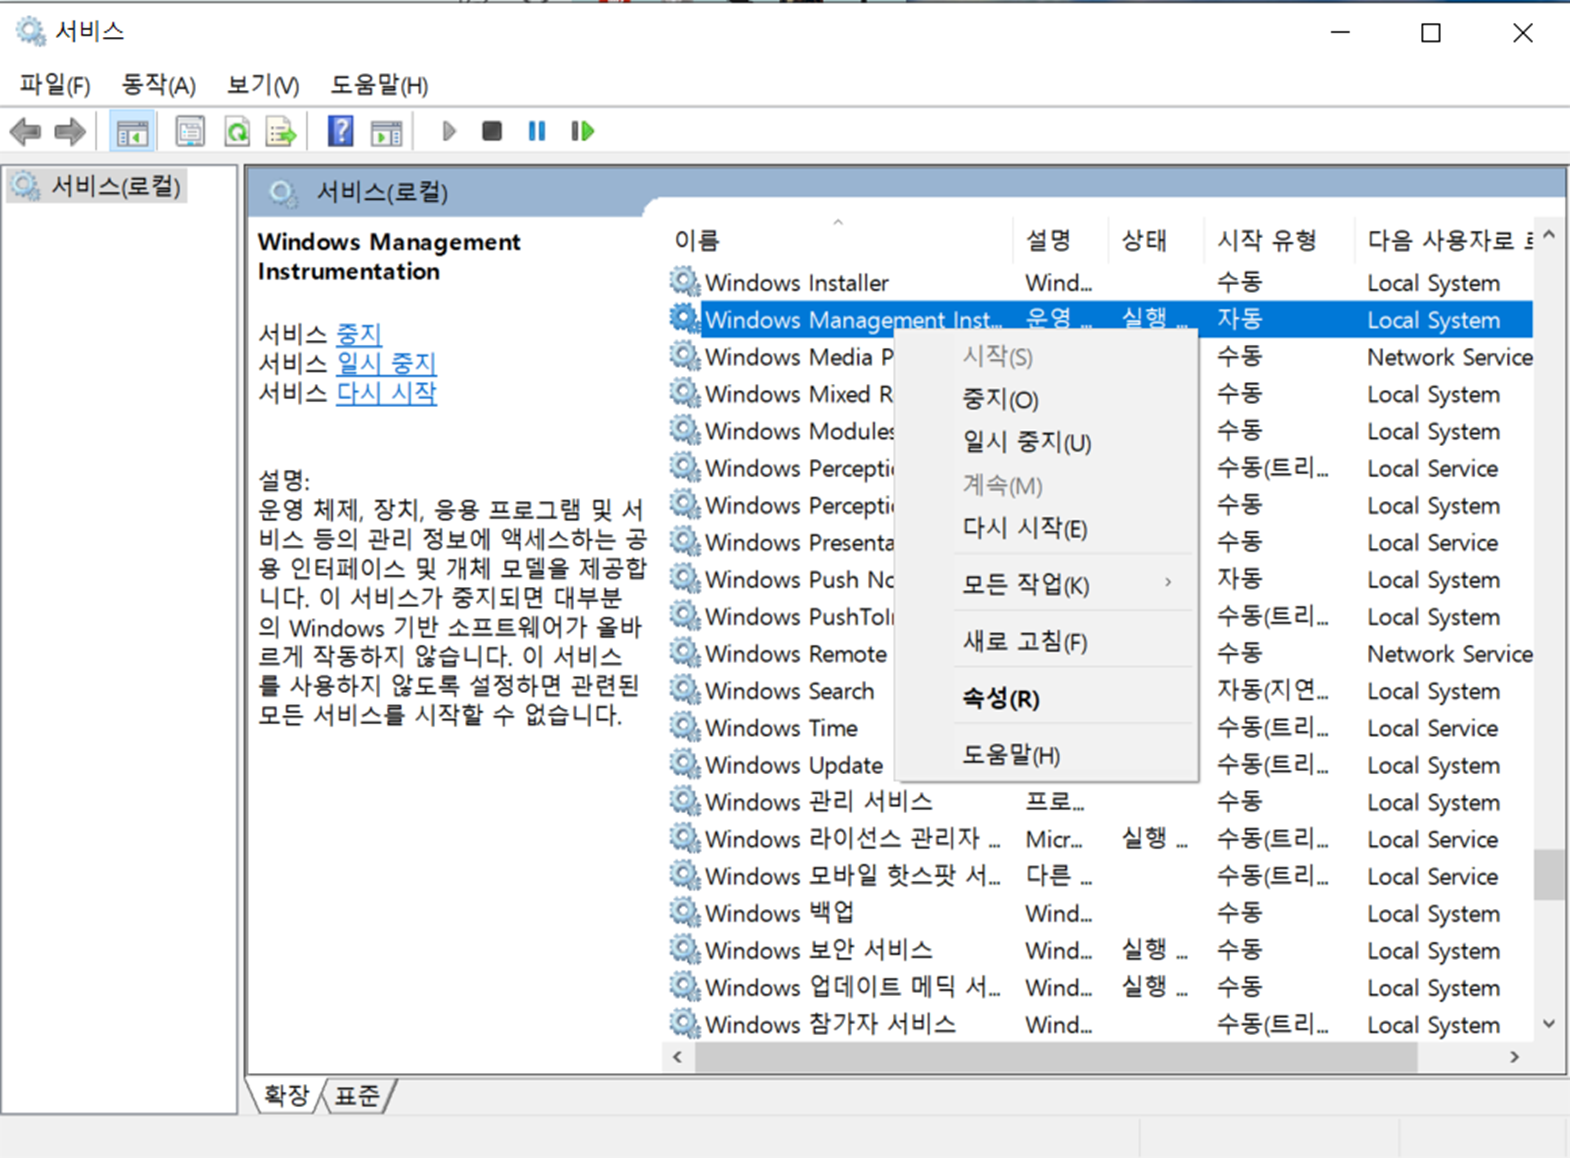Image resolution: width=1570 pixels, height=1158 pixels.
Task: Click the Windows Installer gear icon
Action: tap(684, 282)
